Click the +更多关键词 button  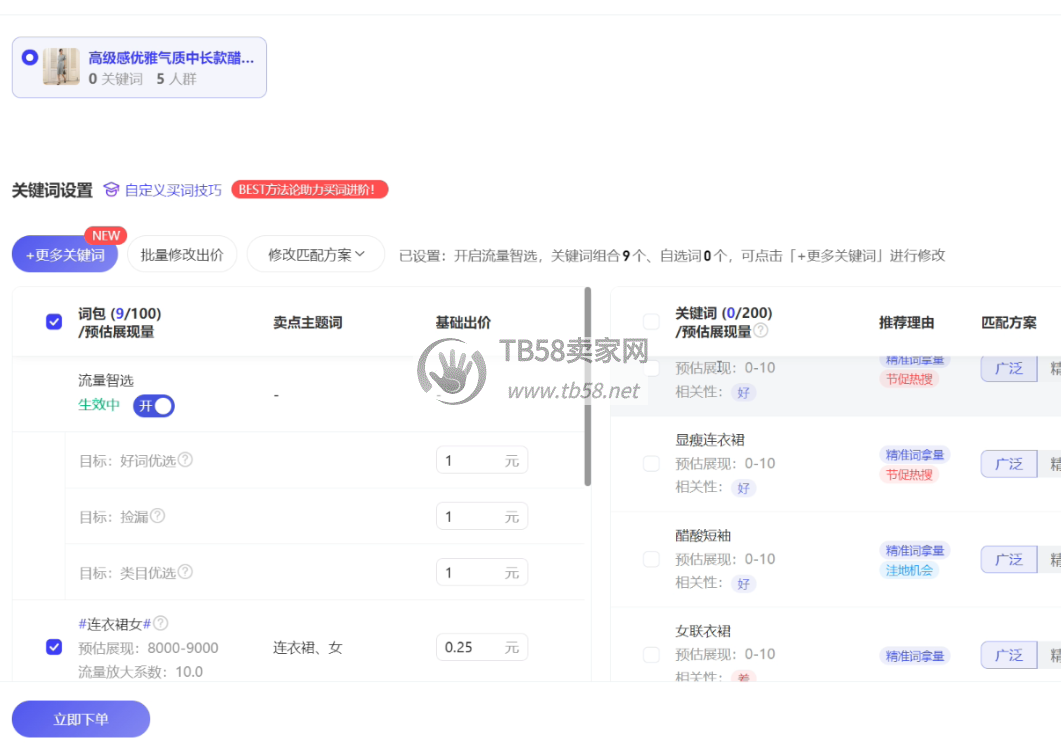[65, 255]
